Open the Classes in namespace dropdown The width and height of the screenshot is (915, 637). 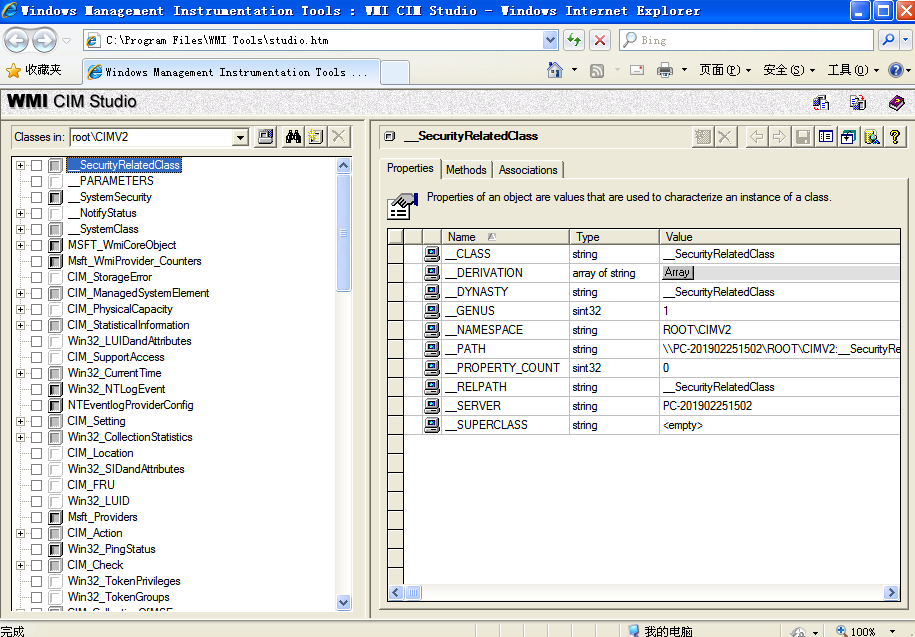tap(240, 138)
